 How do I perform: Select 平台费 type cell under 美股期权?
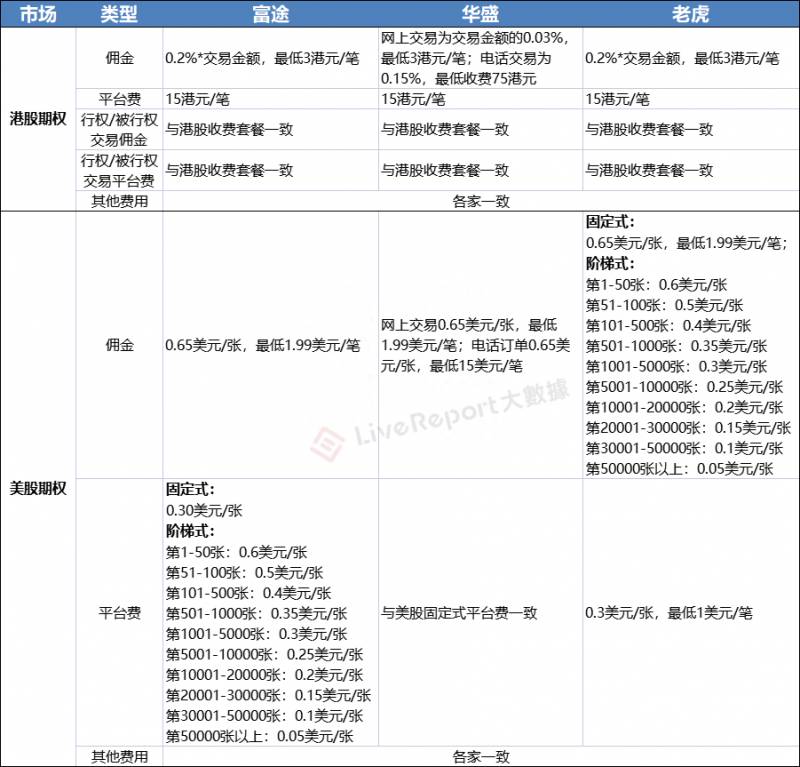coord(119,612)
